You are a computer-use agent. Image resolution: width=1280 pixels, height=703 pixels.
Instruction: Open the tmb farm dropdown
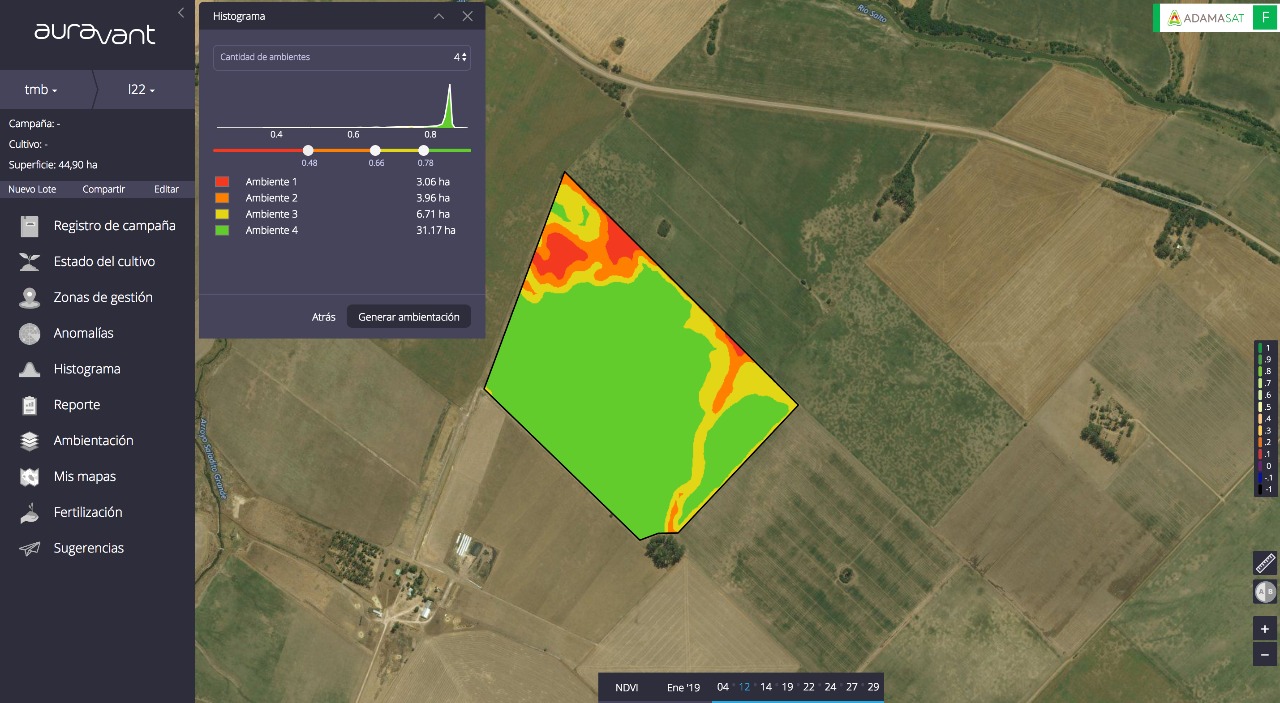[41, 90]
